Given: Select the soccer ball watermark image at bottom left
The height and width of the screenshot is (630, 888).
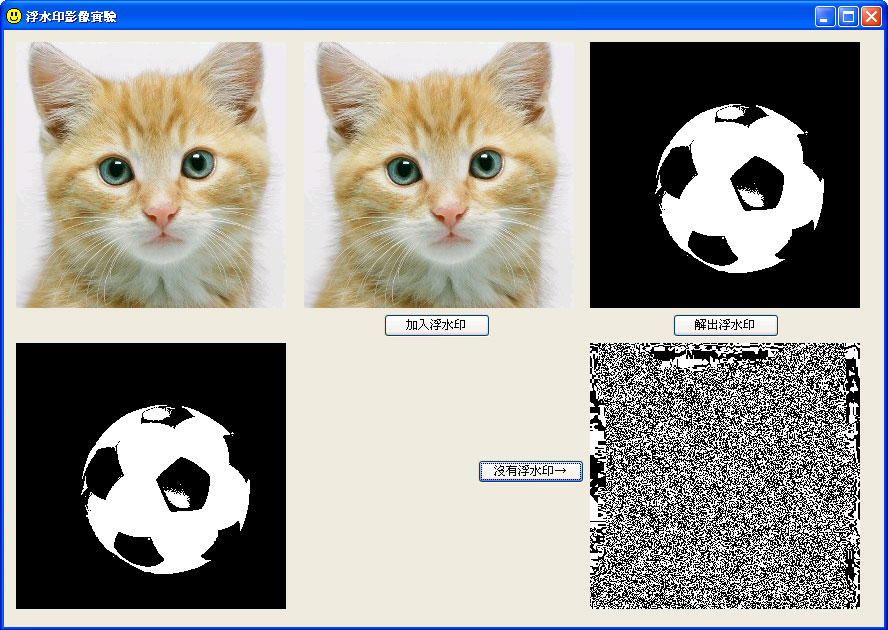Looking at the screenshot, I should pyautogui.click(x=151, y=476).
